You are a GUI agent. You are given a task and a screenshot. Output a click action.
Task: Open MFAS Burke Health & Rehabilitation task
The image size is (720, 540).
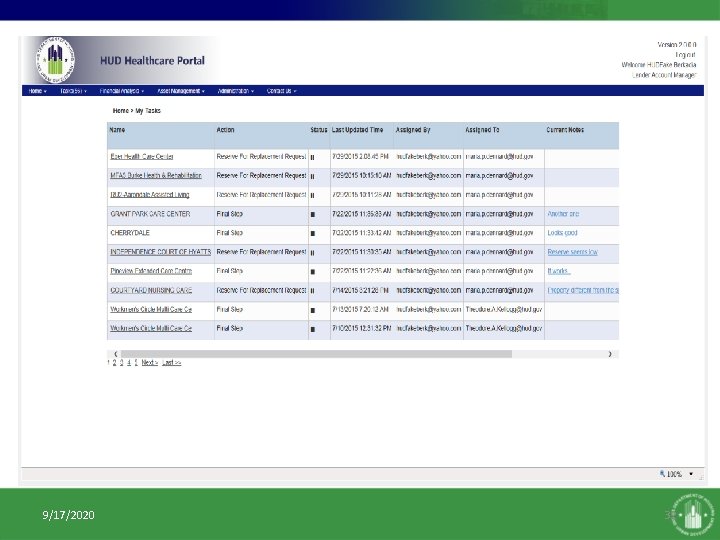(156, 175)
